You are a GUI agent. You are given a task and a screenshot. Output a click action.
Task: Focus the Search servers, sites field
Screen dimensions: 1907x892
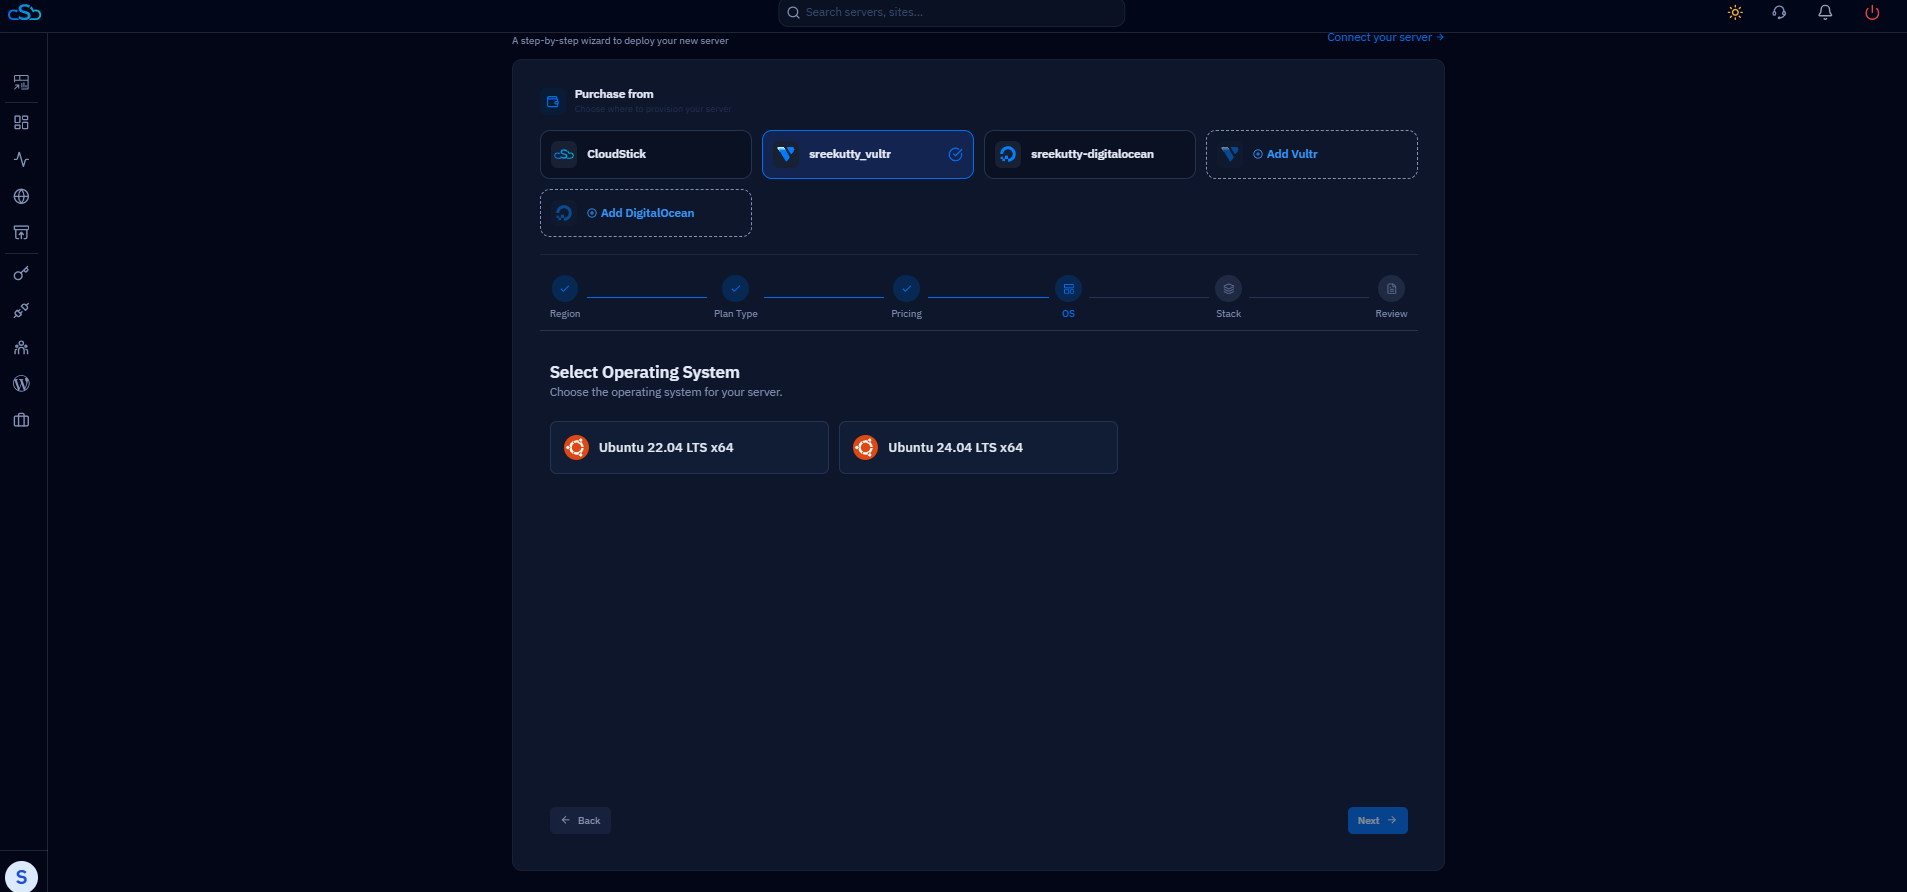click(951, 13)
